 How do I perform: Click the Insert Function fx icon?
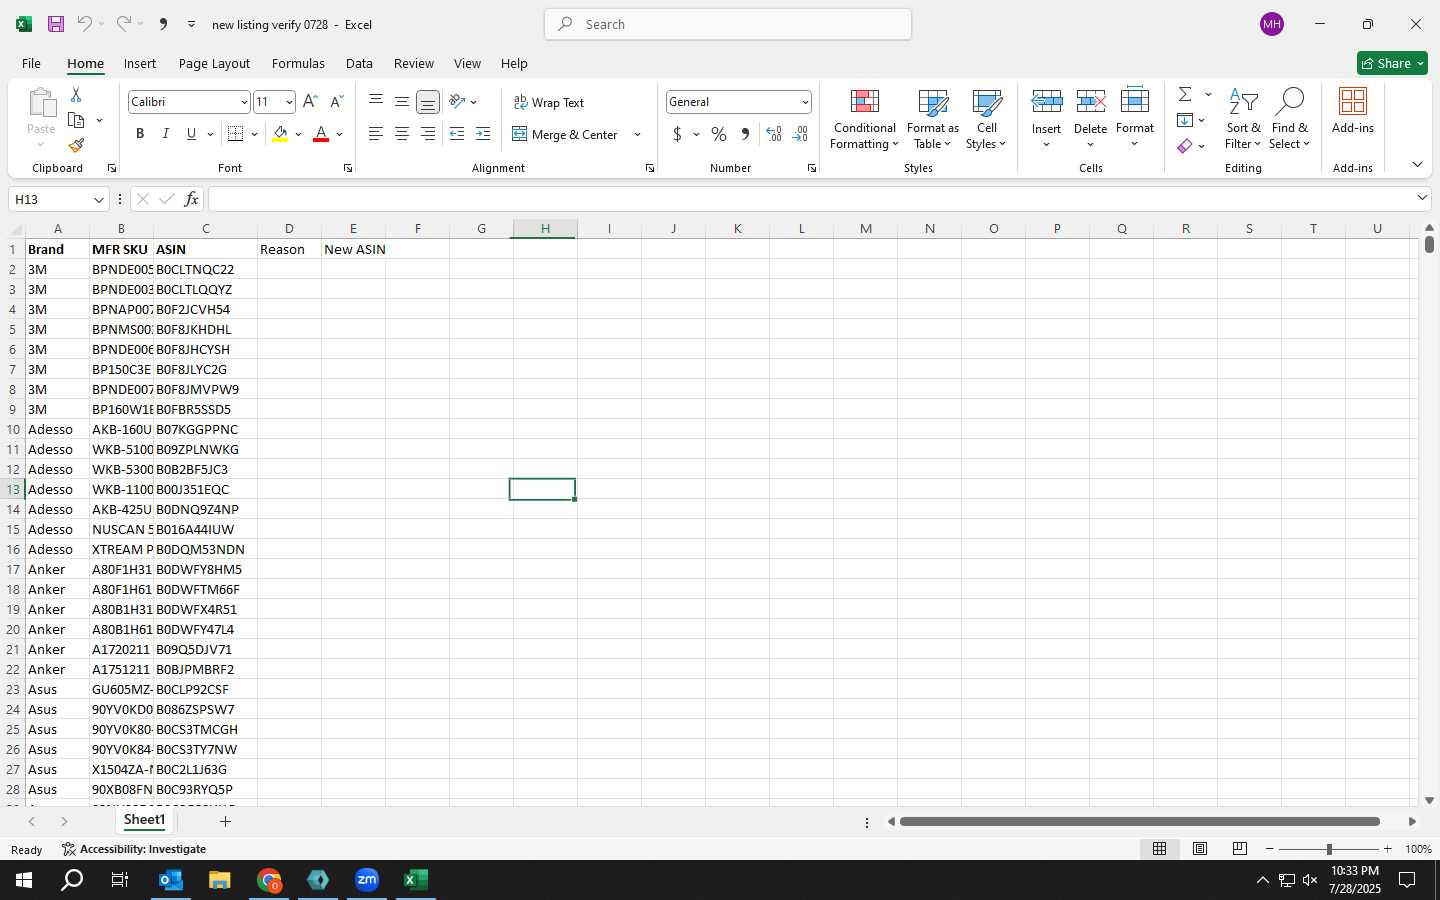[191, 199]
